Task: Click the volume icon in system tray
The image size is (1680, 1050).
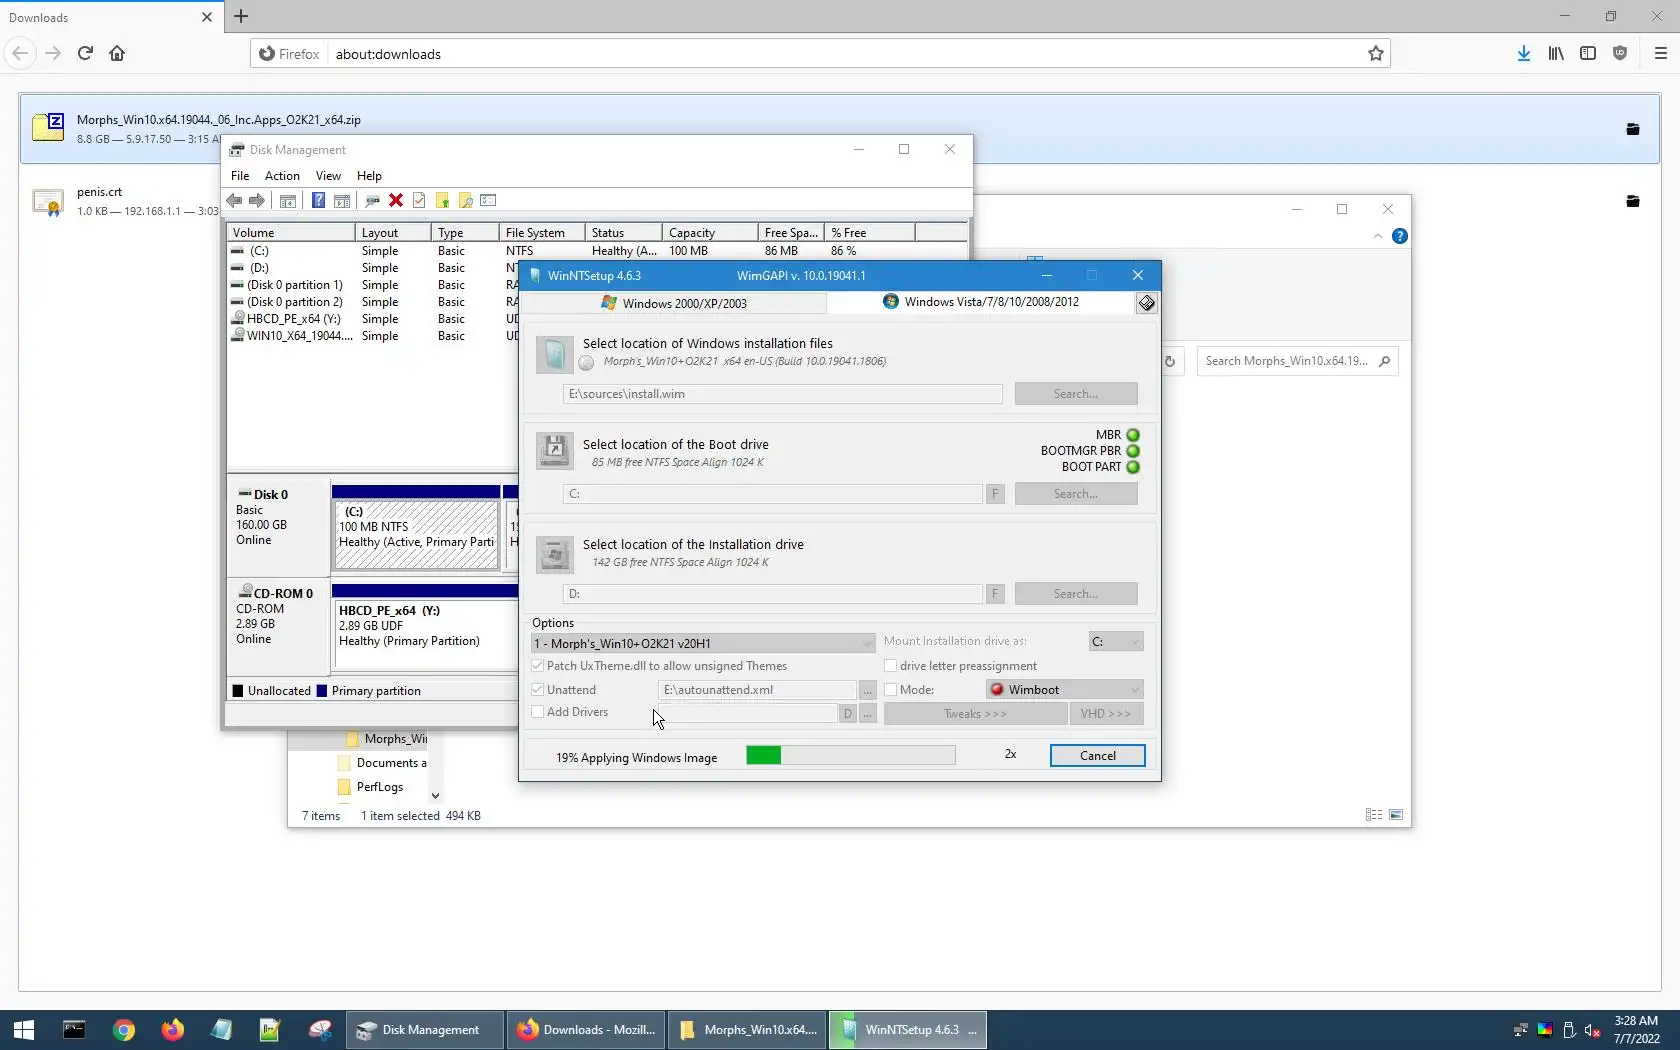Action: [x=1593, y=1030]
